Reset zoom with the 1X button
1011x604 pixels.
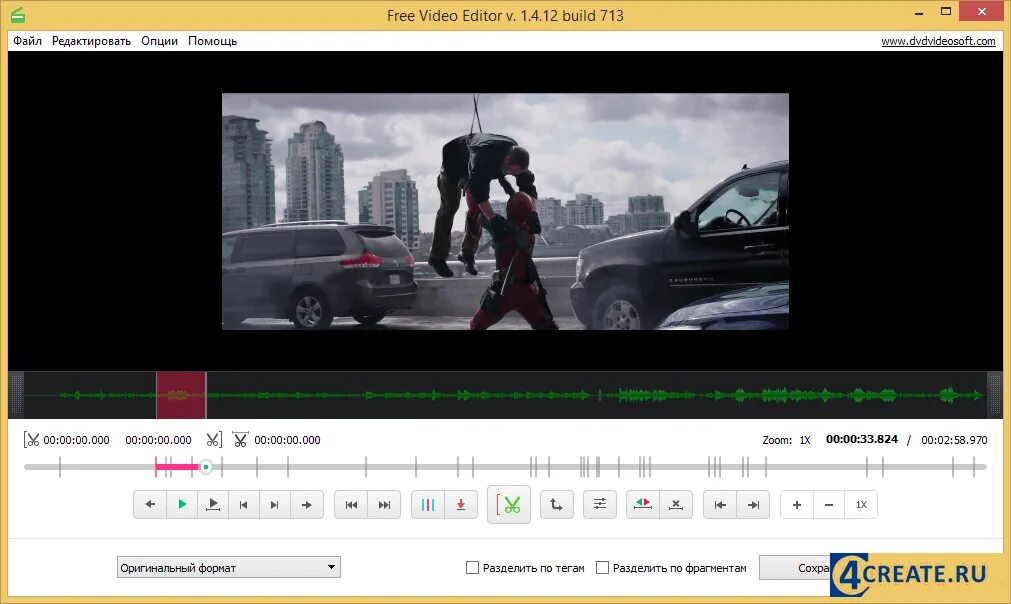(x=861, y=505)
